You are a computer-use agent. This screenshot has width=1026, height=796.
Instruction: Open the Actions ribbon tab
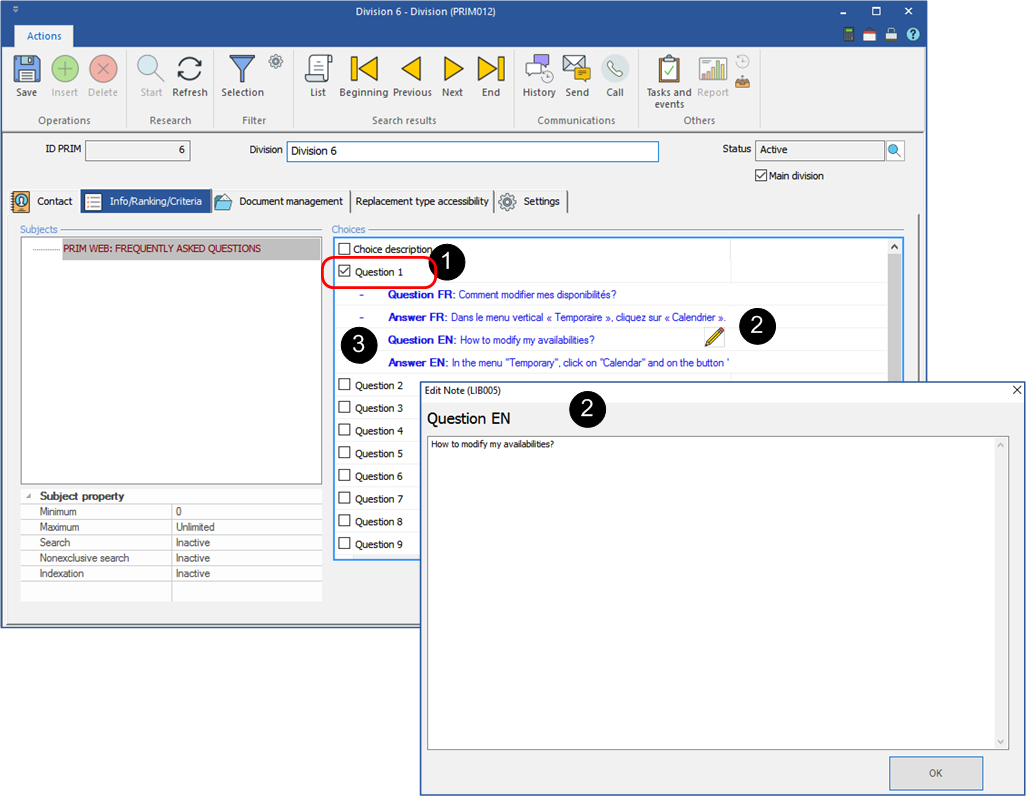(44, 36)
